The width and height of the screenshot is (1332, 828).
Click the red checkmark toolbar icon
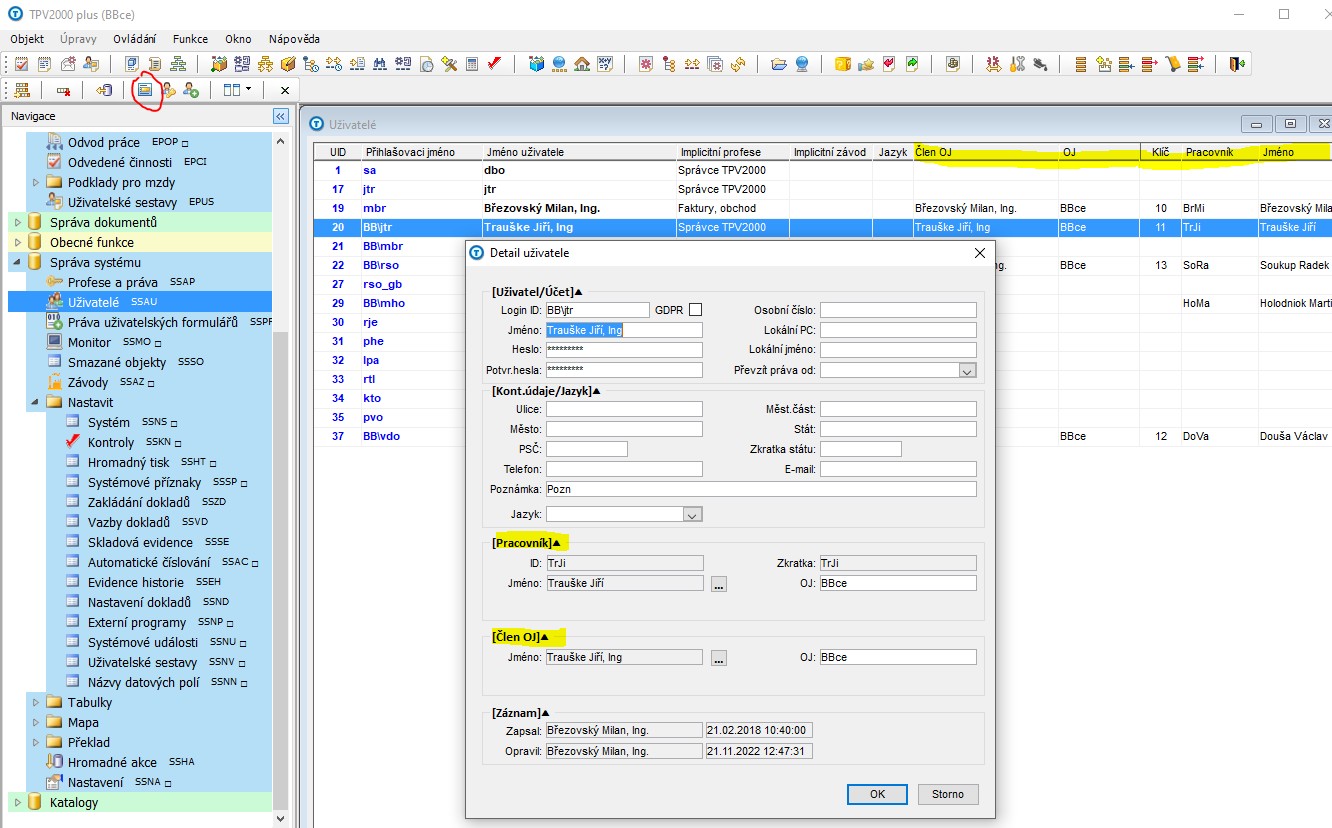click(494, 64)
